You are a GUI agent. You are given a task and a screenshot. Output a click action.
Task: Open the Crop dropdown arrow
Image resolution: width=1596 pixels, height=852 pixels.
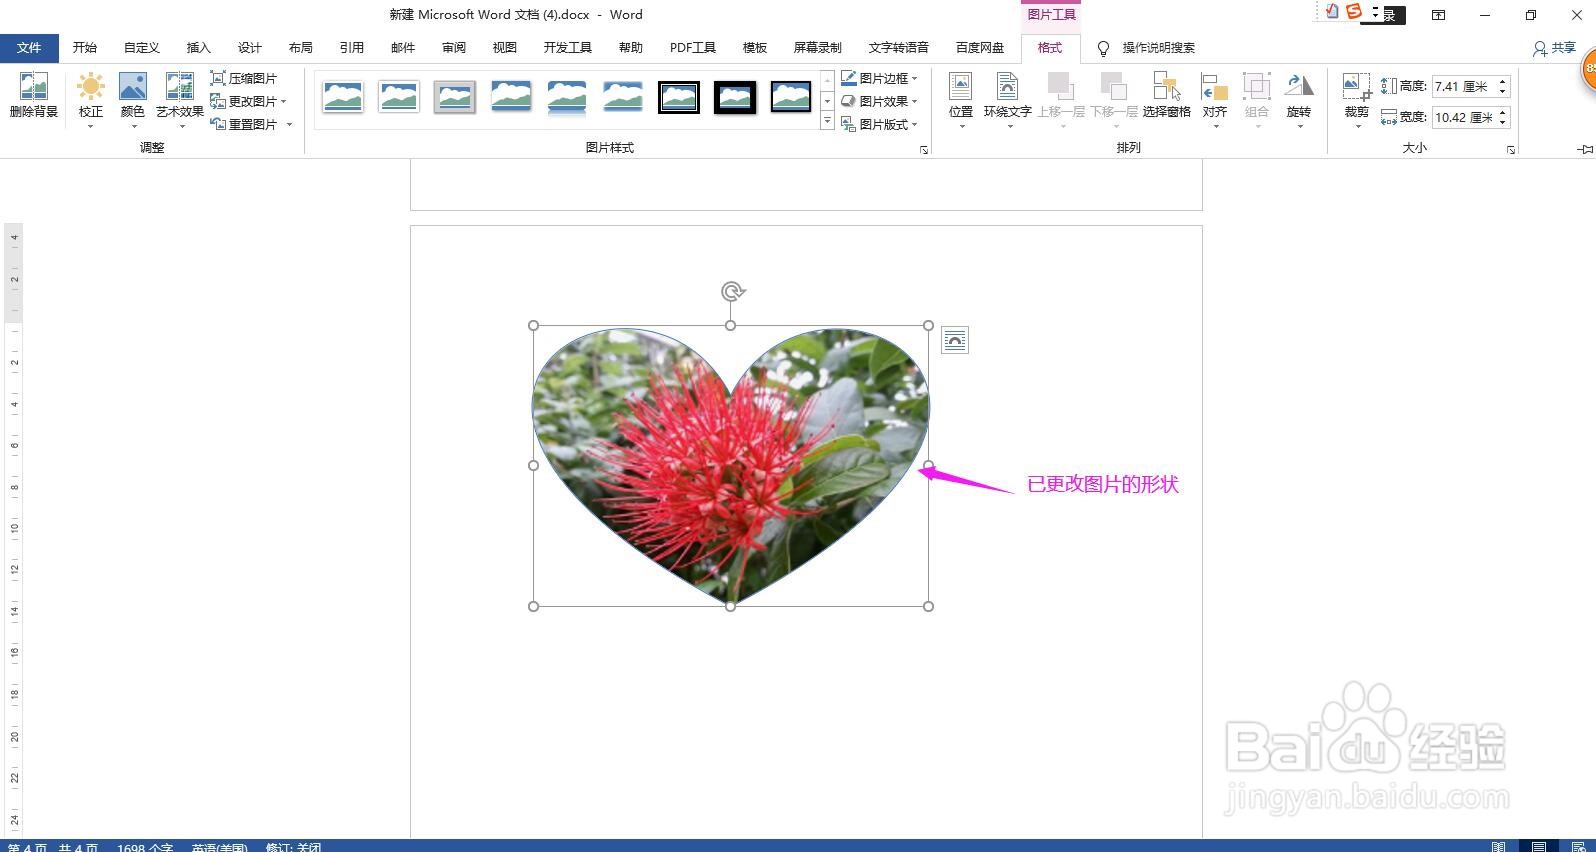[1357, 126]
